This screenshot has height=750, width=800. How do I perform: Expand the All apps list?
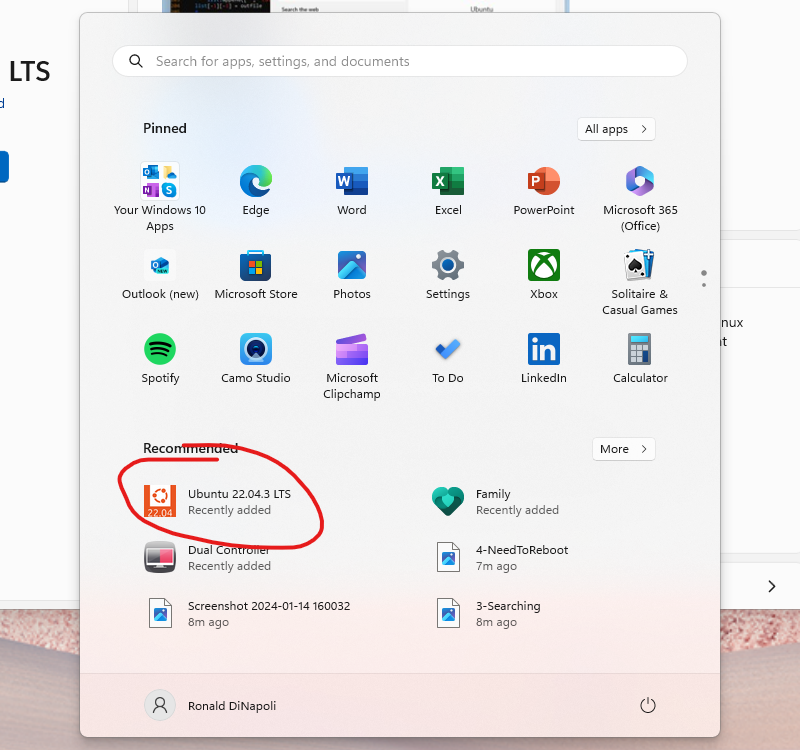coord(616,129)
